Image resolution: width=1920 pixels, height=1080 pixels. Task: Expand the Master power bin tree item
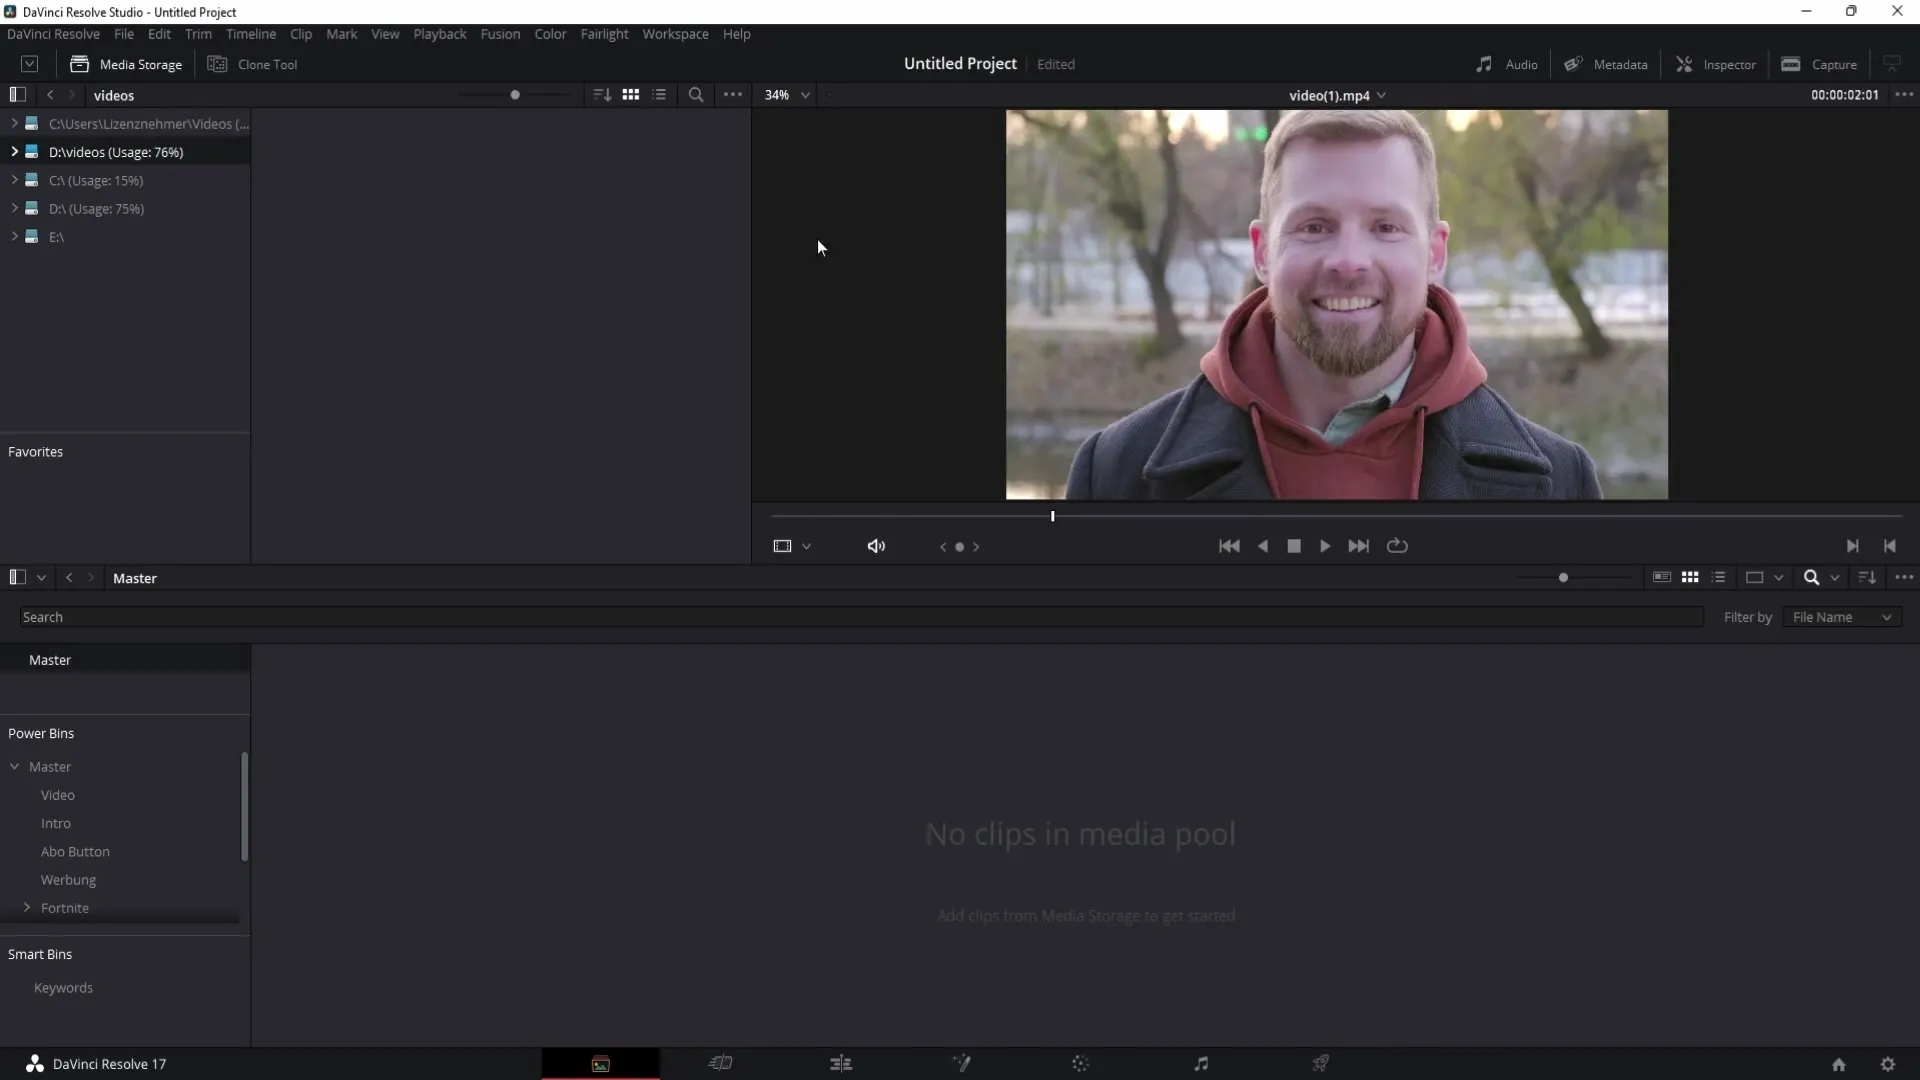coord(13,766)
